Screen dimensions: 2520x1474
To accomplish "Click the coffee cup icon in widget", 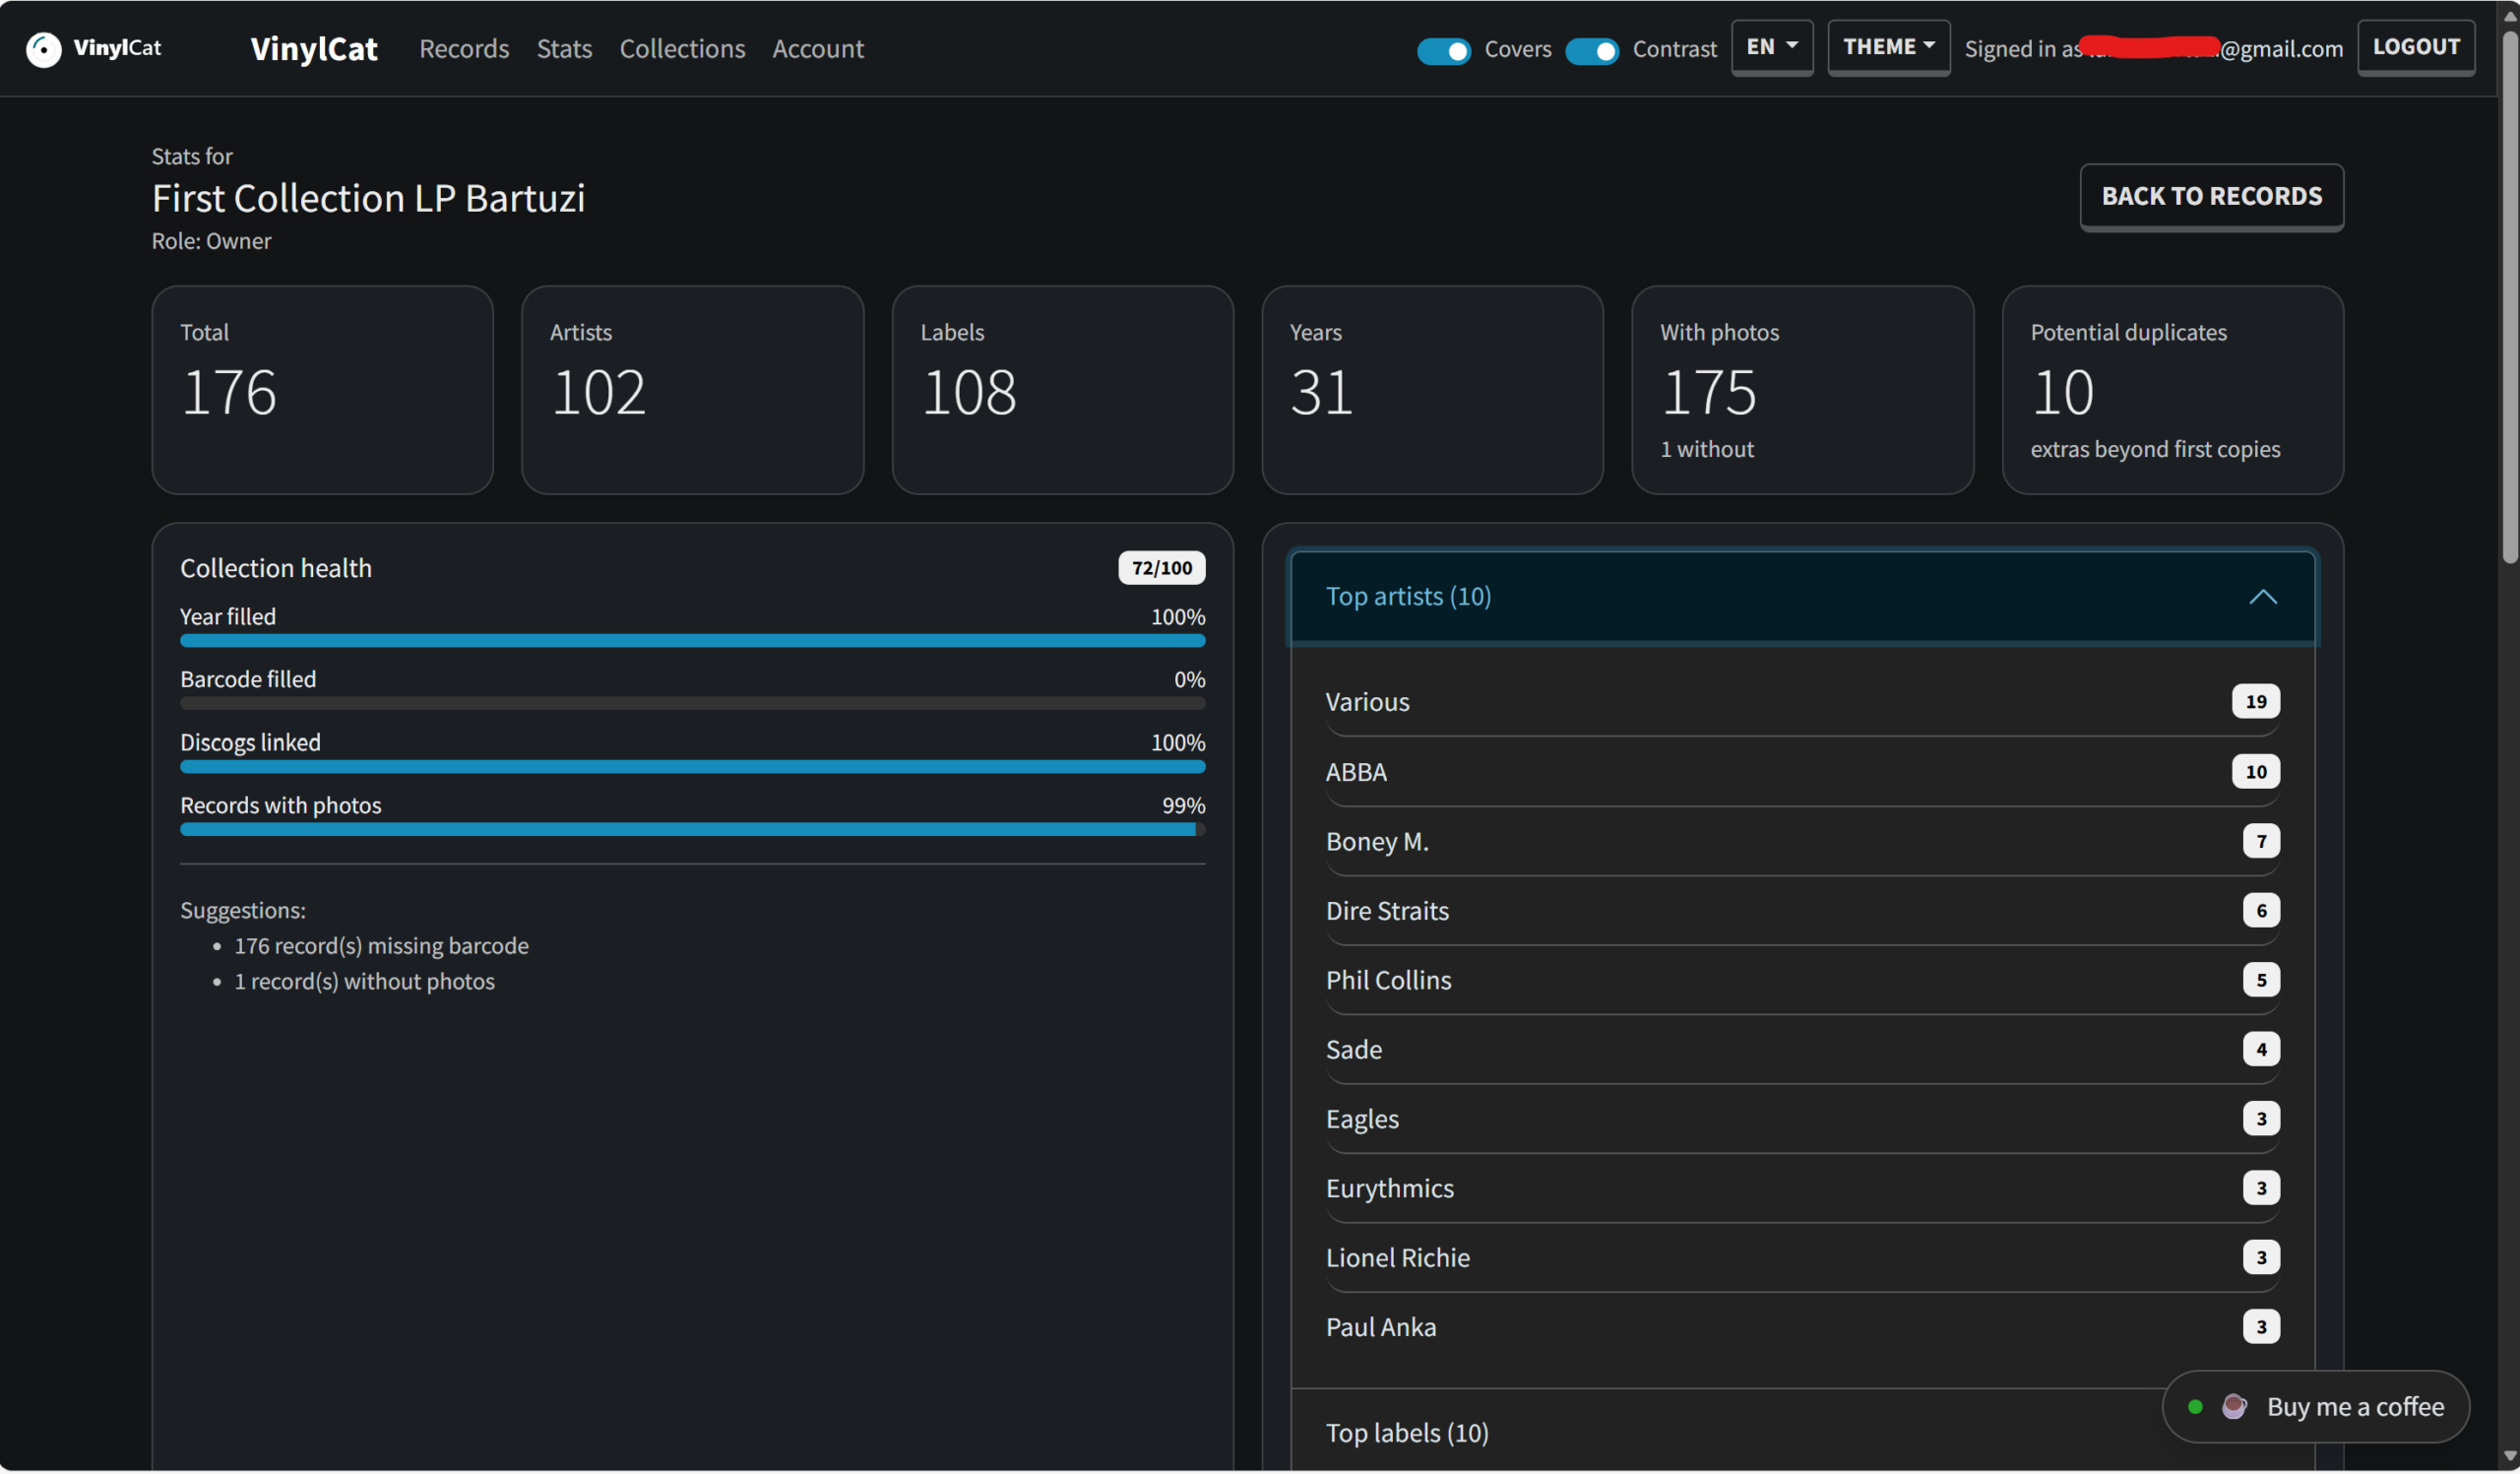I will coord(2234,1407).
